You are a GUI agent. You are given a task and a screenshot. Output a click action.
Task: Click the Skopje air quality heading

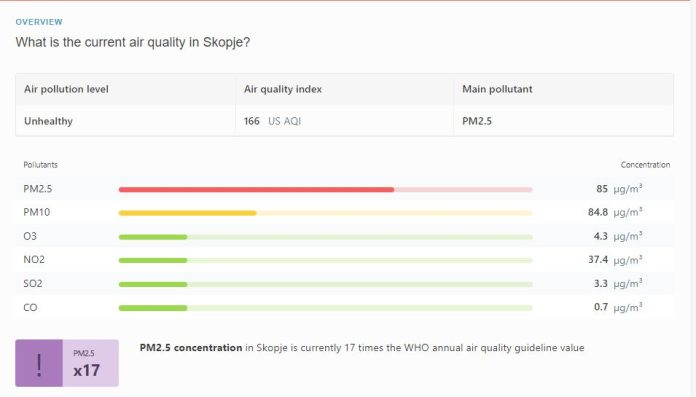pyautogui.click(x=133, y=42)
